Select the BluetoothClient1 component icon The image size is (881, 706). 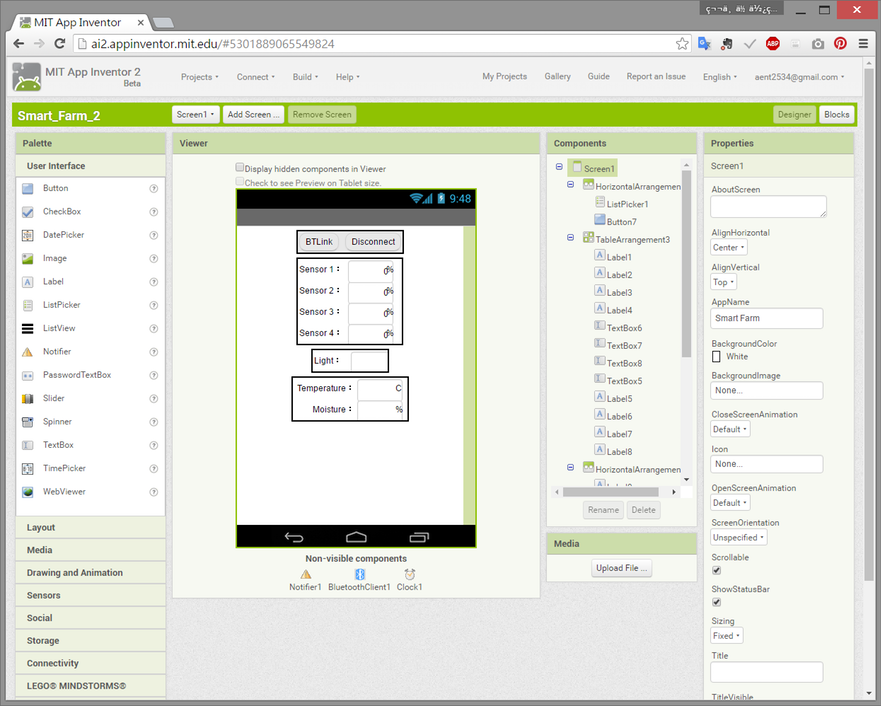coord(360,574)
